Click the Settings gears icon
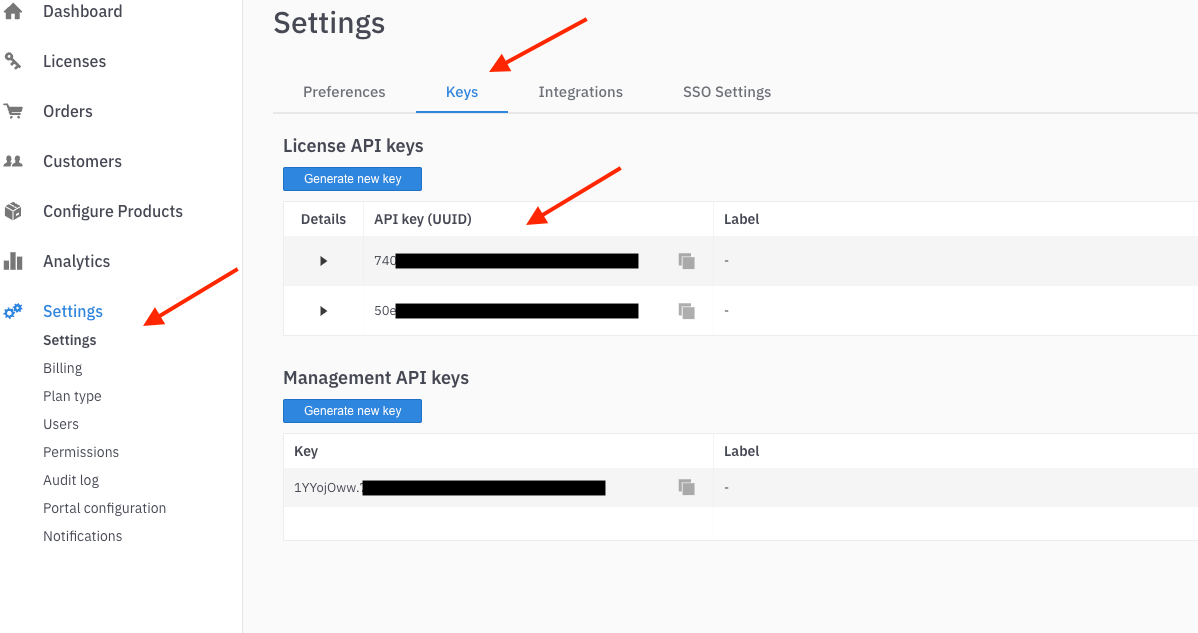The image size is (1198, 633). (x=13, y=311)
